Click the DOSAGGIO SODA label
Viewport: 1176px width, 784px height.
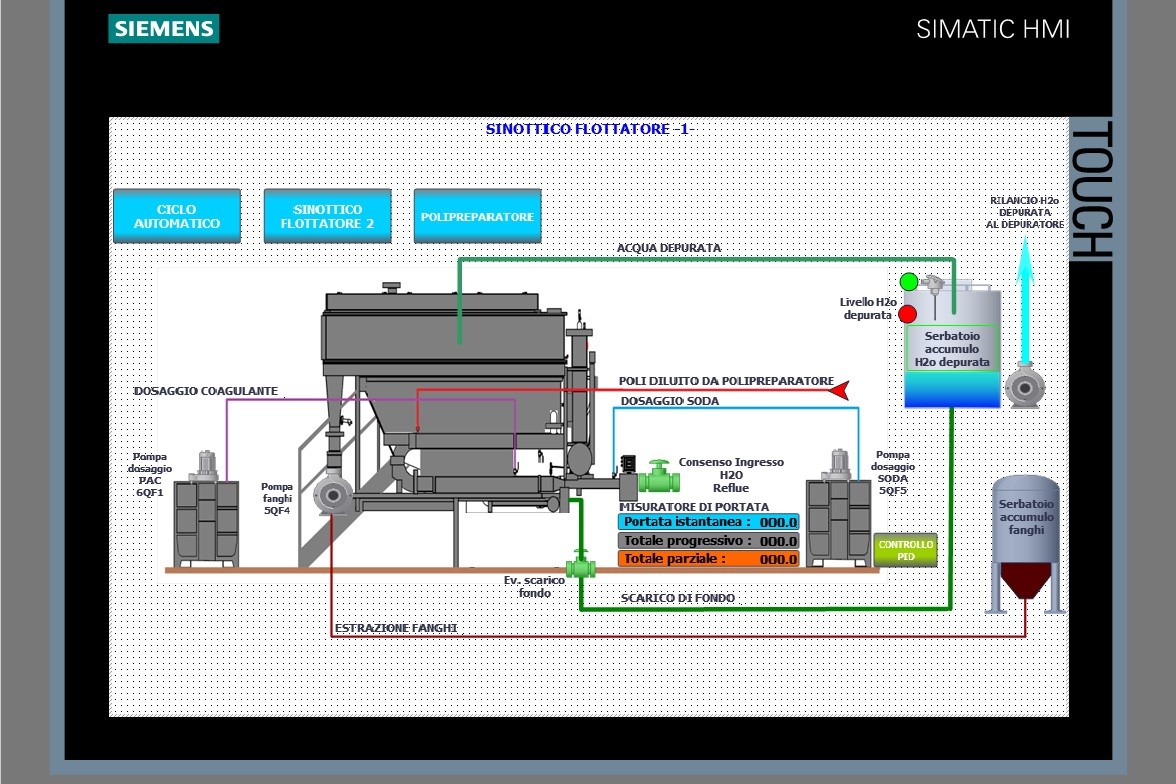tap(670, 401)
